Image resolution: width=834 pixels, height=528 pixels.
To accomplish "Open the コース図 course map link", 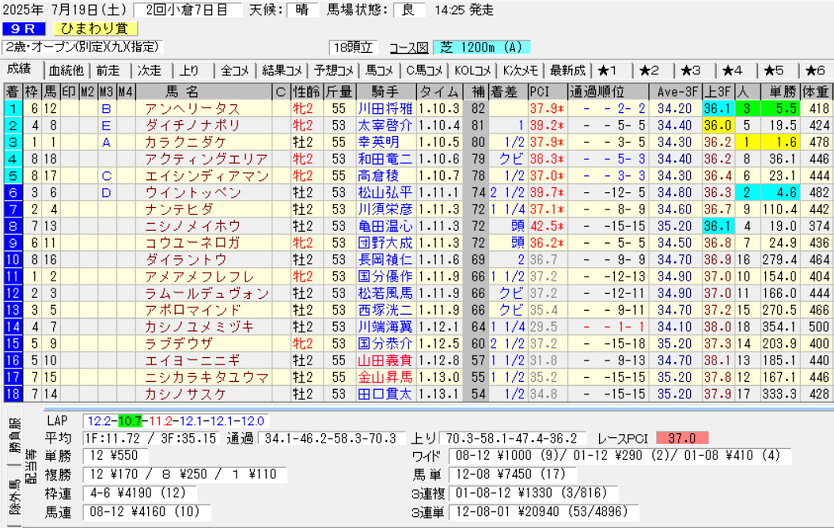I will click(x=408, y=48).
